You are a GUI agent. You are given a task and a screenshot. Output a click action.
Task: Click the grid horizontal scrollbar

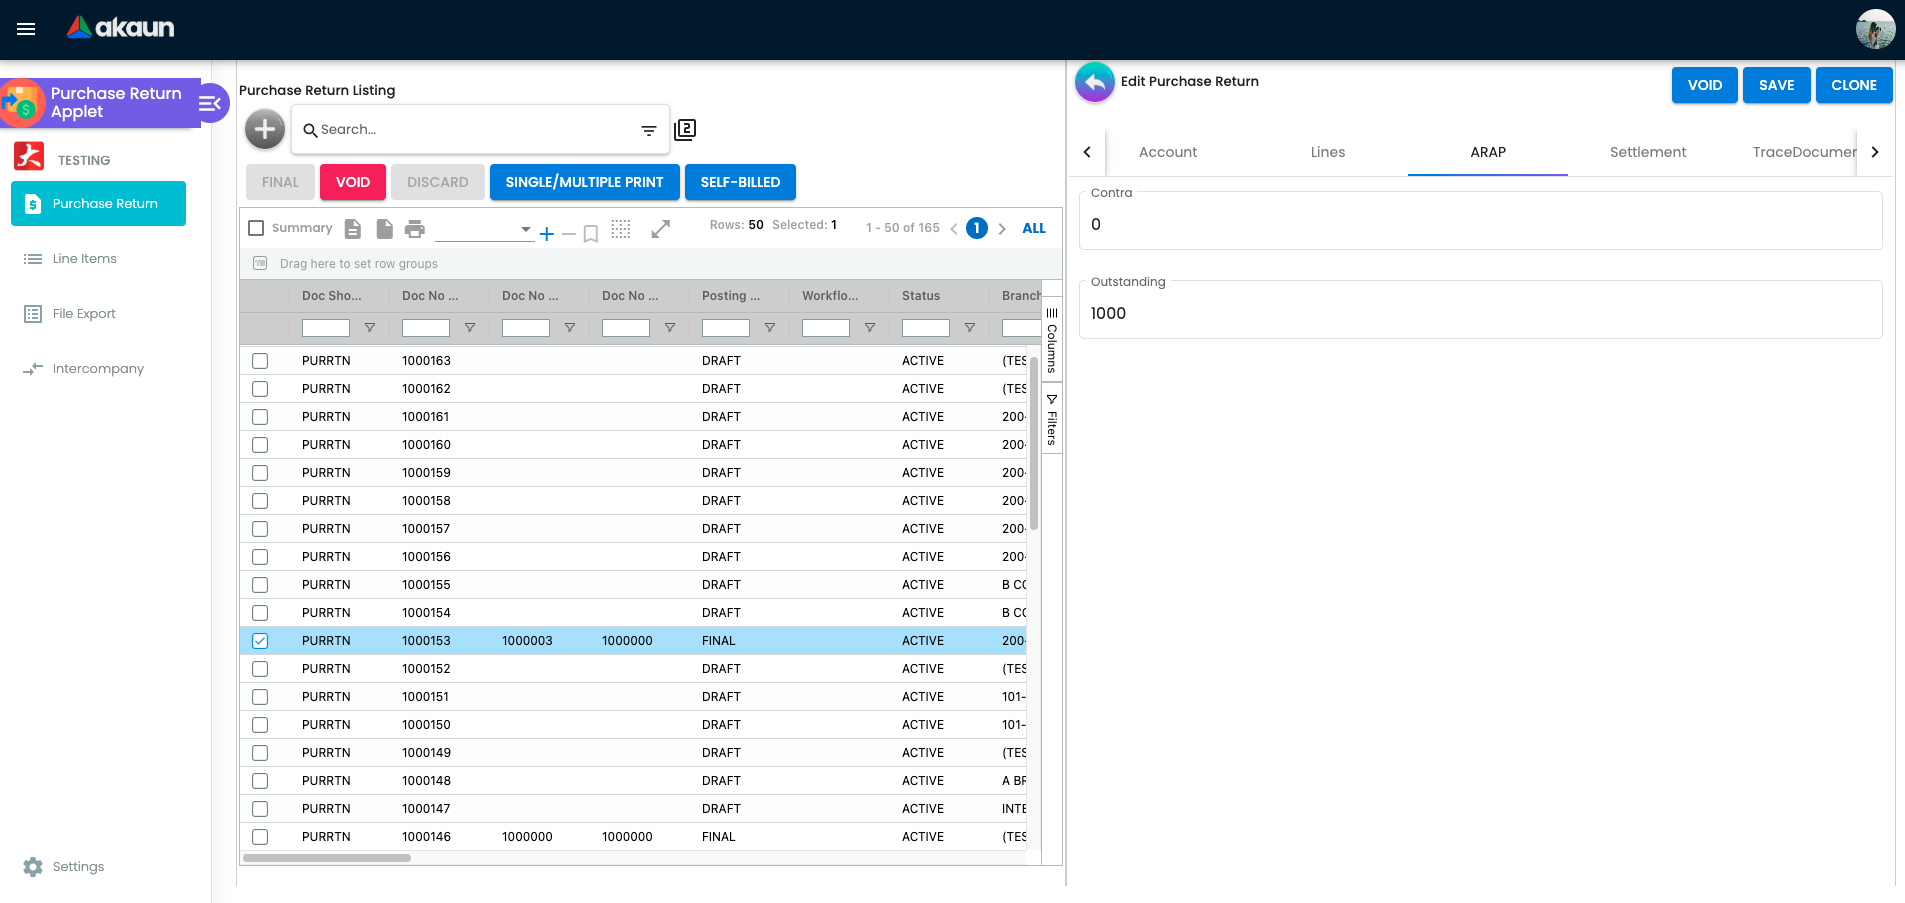tap(327, 858)
